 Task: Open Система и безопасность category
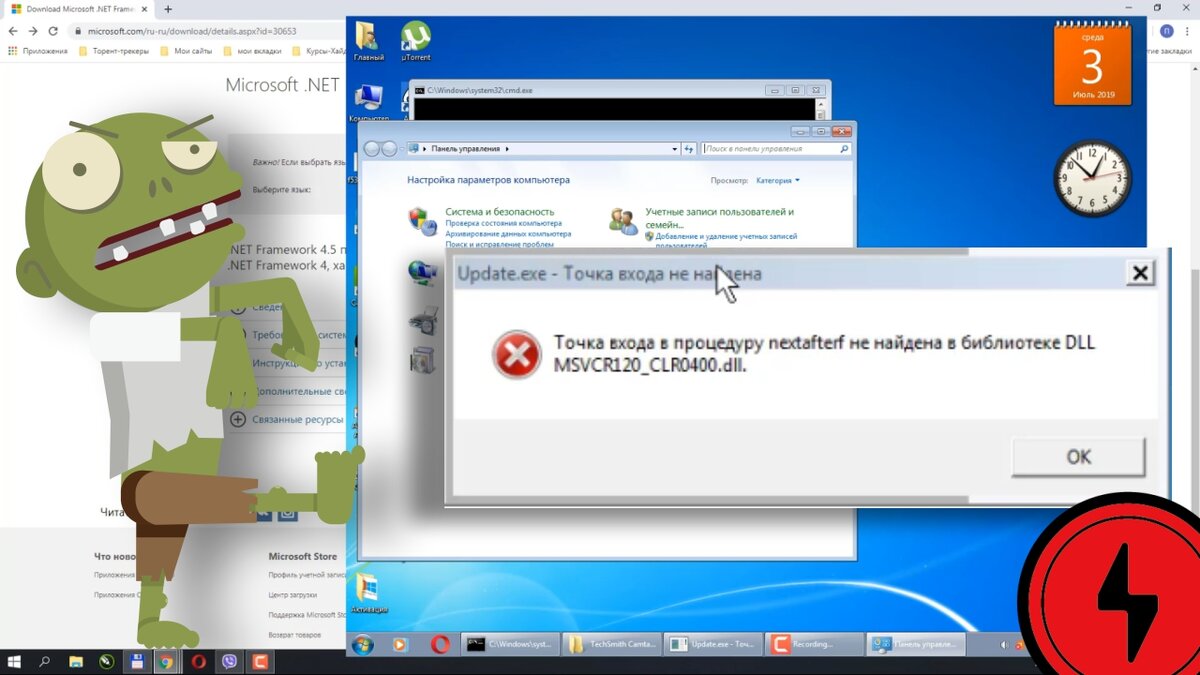coord(499,212)
